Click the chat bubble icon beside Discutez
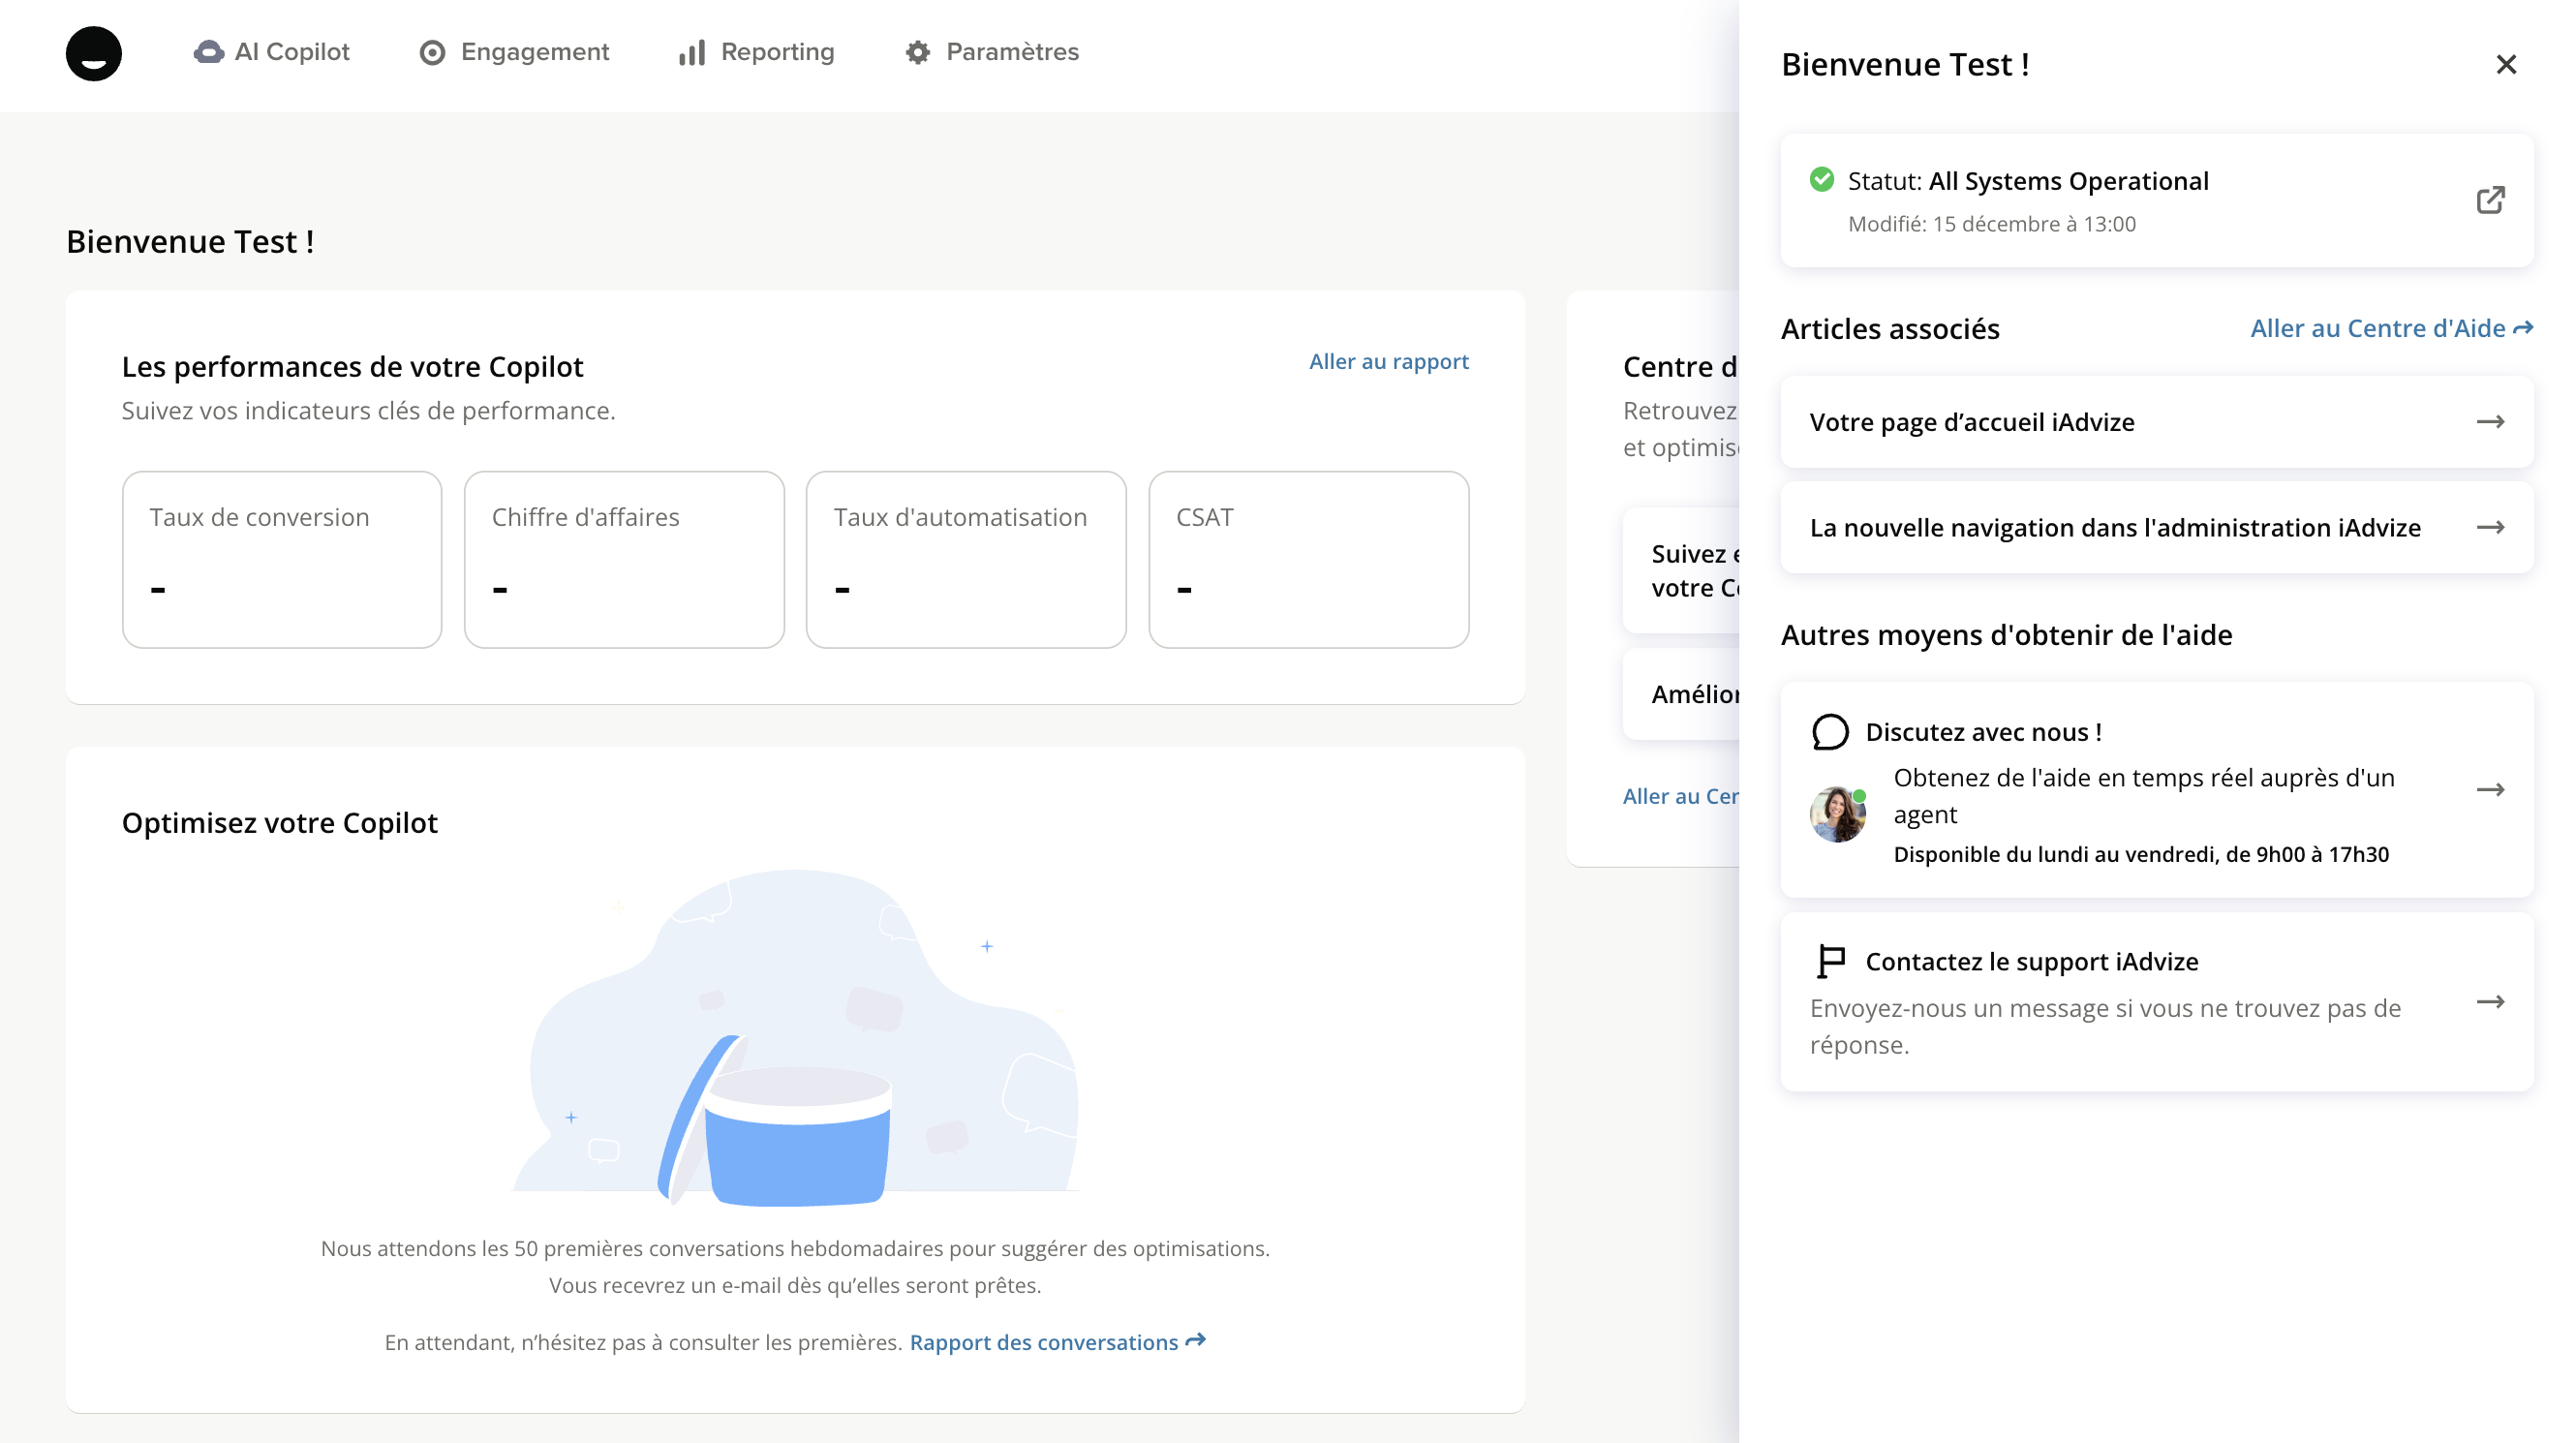The height and width of the screenshot is (1443, 2576). [1830, 732]
